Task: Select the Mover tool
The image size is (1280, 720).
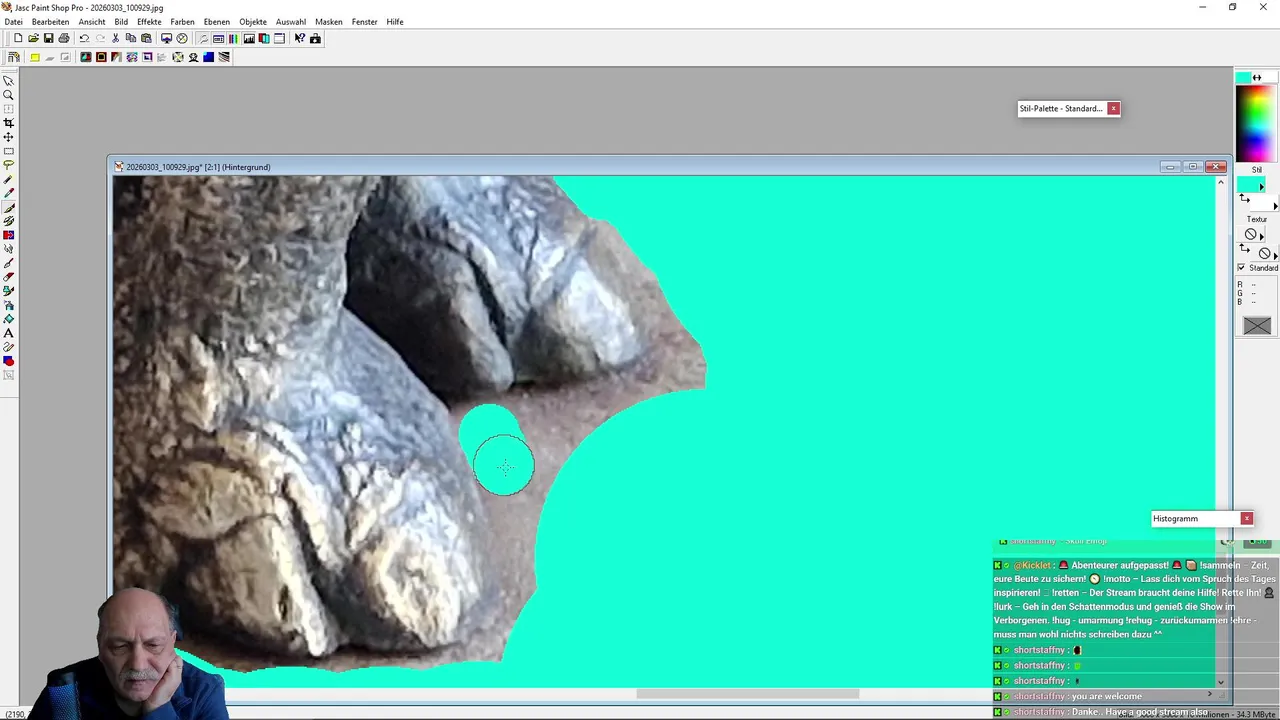Action: 9,137
